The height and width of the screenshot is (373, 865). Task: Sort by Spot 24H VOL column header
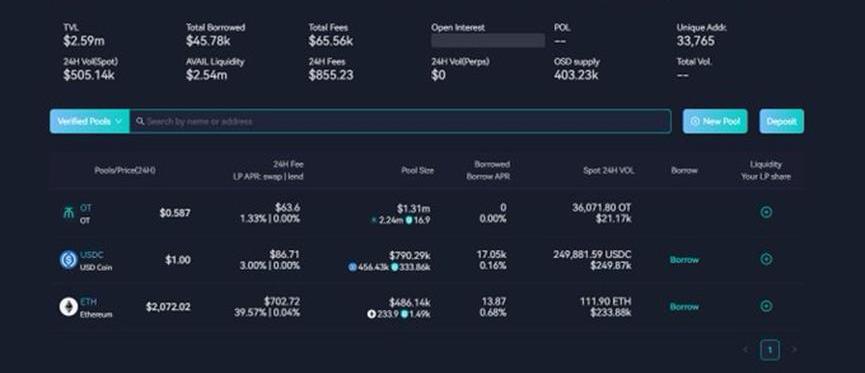[608, 171]
